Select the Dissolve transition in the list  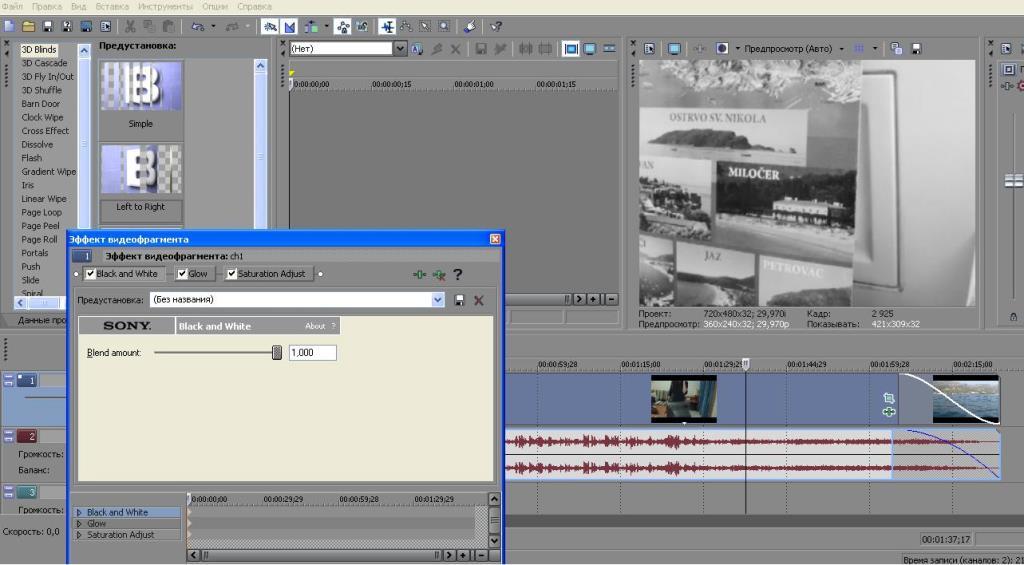click(x=38, y=145)
